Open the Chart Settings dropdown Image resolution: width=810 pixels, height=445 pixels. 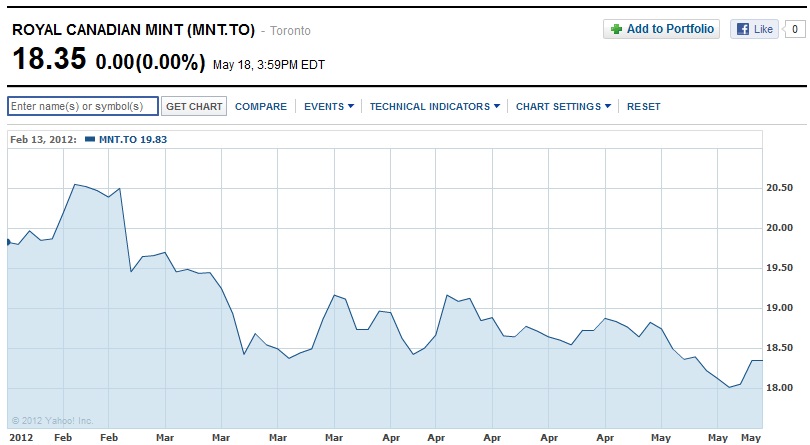pyautogui.click(x=563, y=106)
